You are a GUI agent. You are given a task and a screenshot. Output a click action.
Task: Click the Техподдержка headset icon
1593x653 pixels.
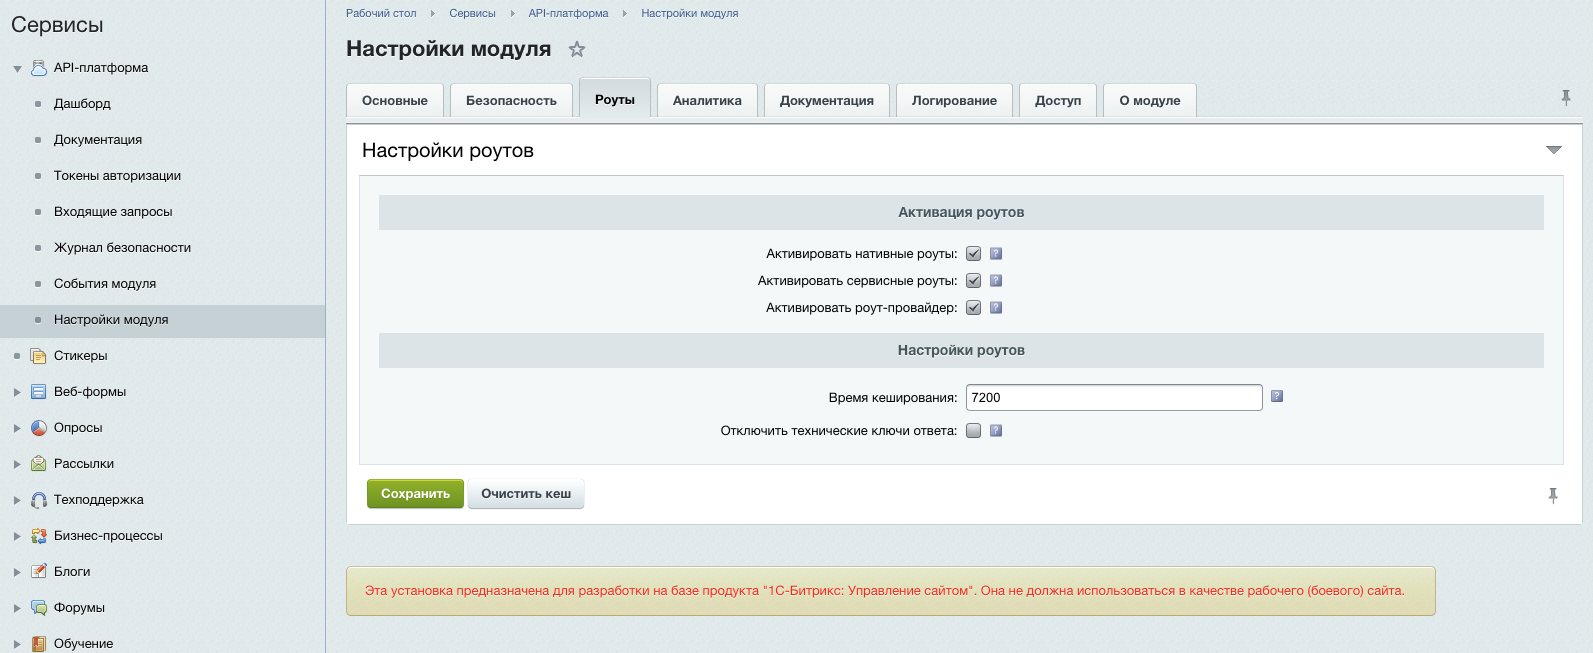39,500
